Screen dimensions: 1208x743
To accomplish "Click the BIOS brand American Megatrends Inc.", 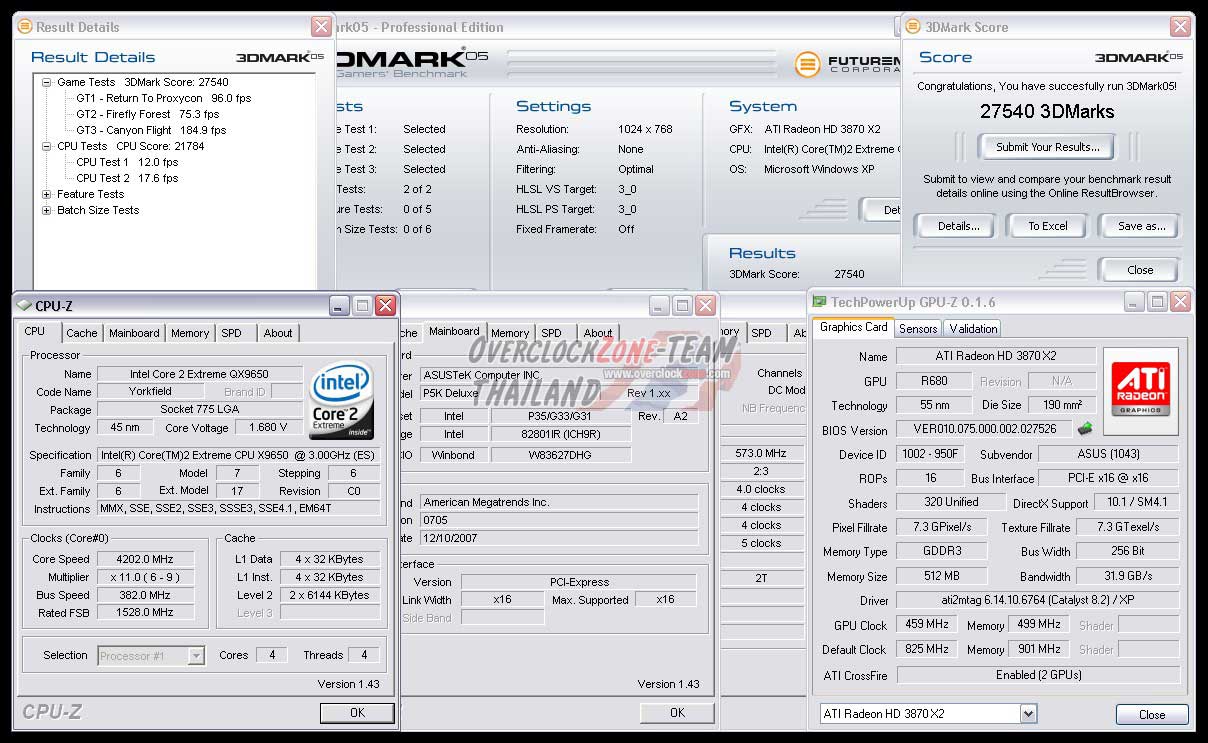I will (558, 502).
